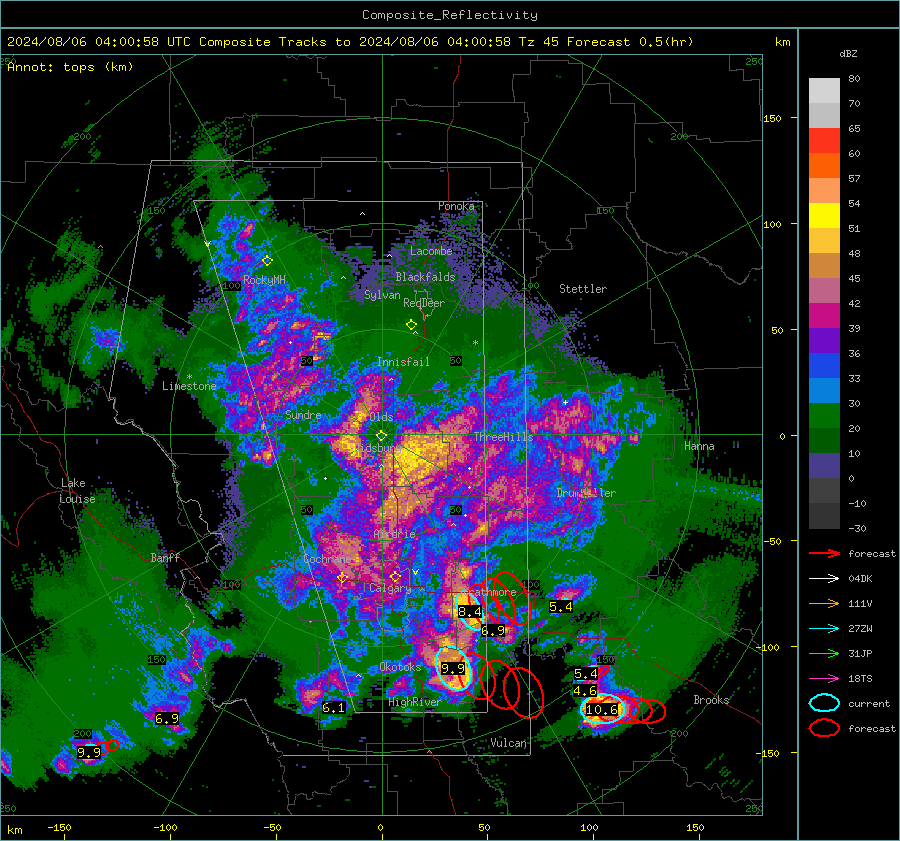
Task: Click the RedDeer city label
Action: pyautogui.click(x=424, y=303)
